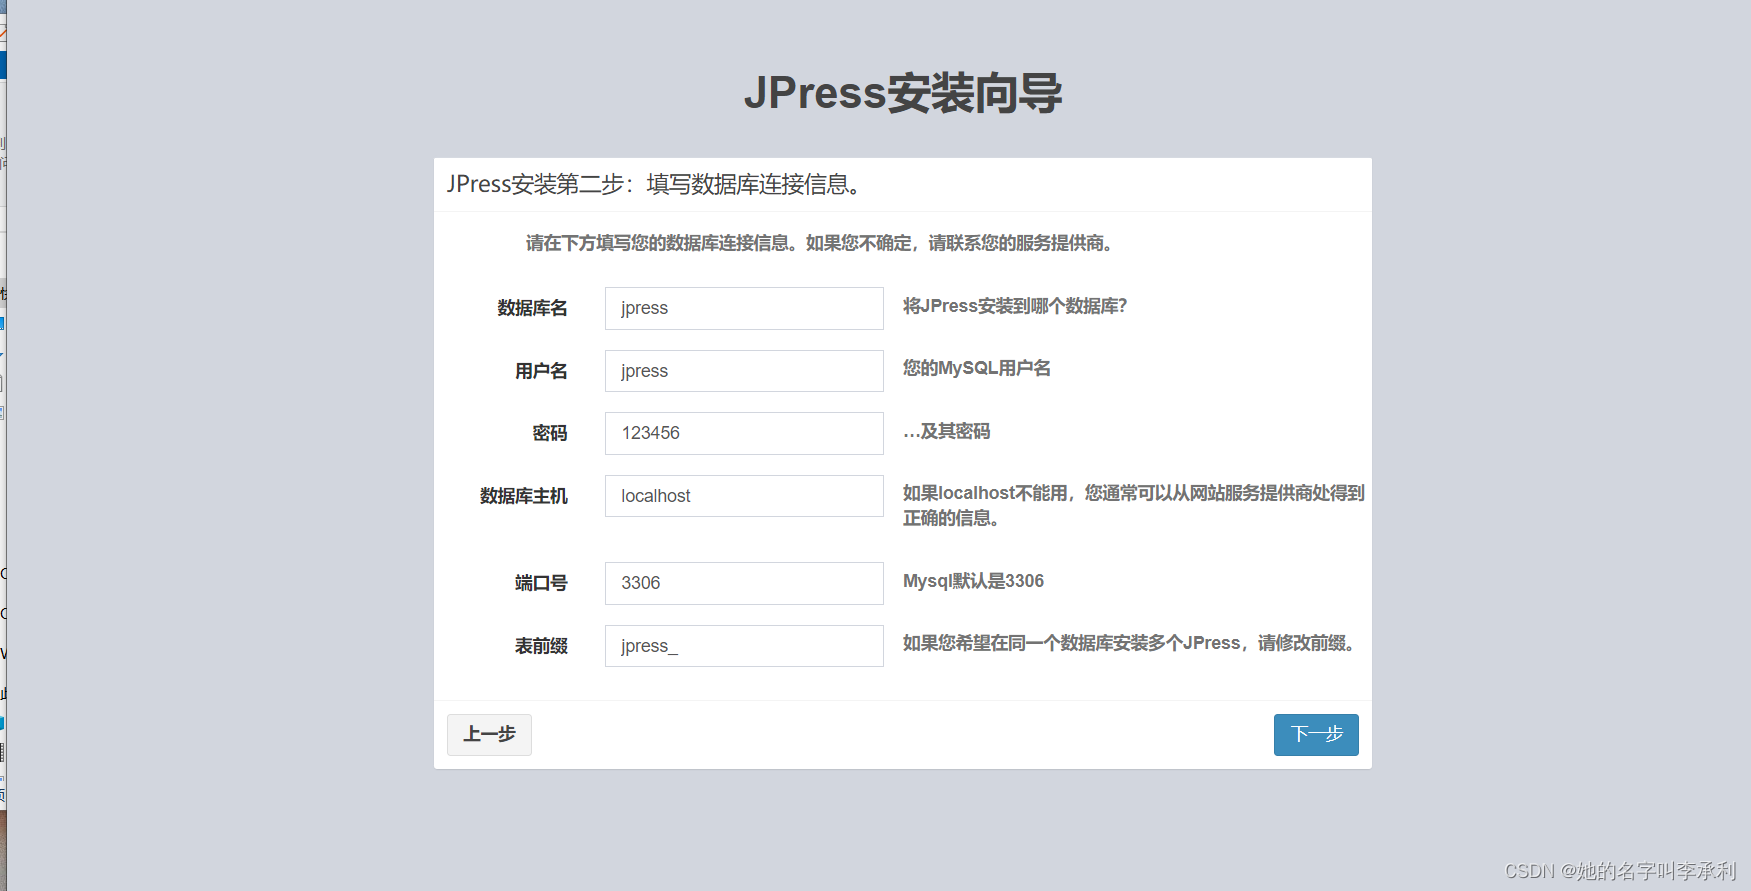1751x891 pixels.
Task: Click the 表前缀 label
Action: click(x=541, y=646)
